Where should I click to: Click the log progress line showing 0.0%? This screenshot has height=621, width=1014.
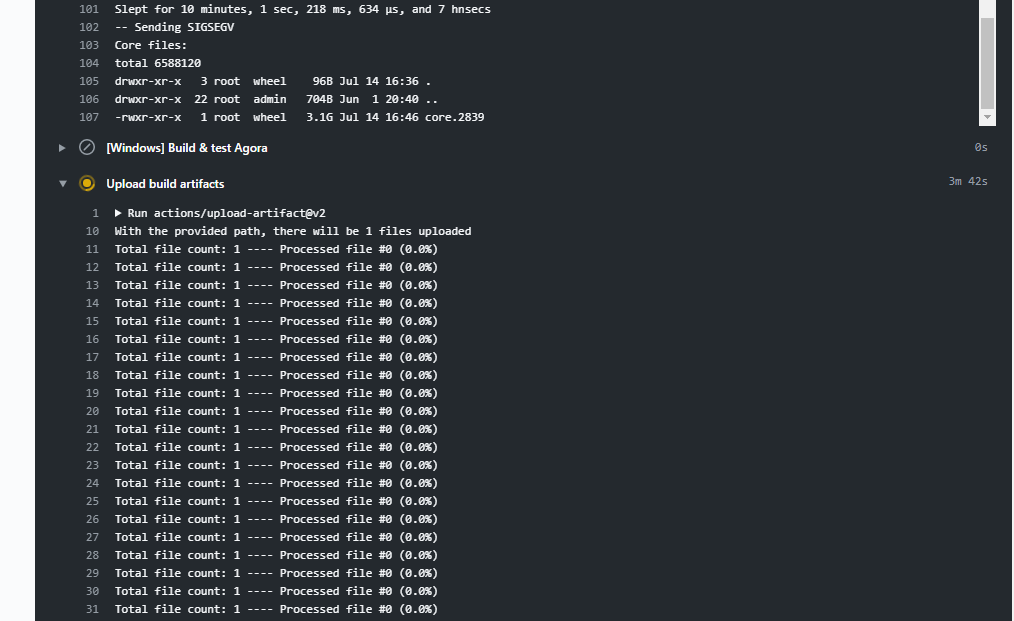[277, 248]
